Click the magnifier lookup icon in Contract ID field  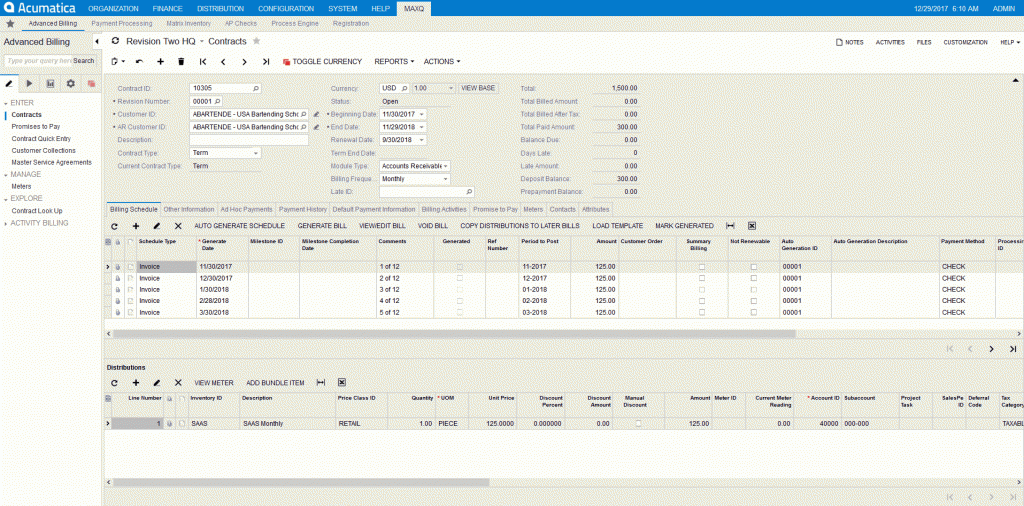pyautogui.click(x=255, y=88)
